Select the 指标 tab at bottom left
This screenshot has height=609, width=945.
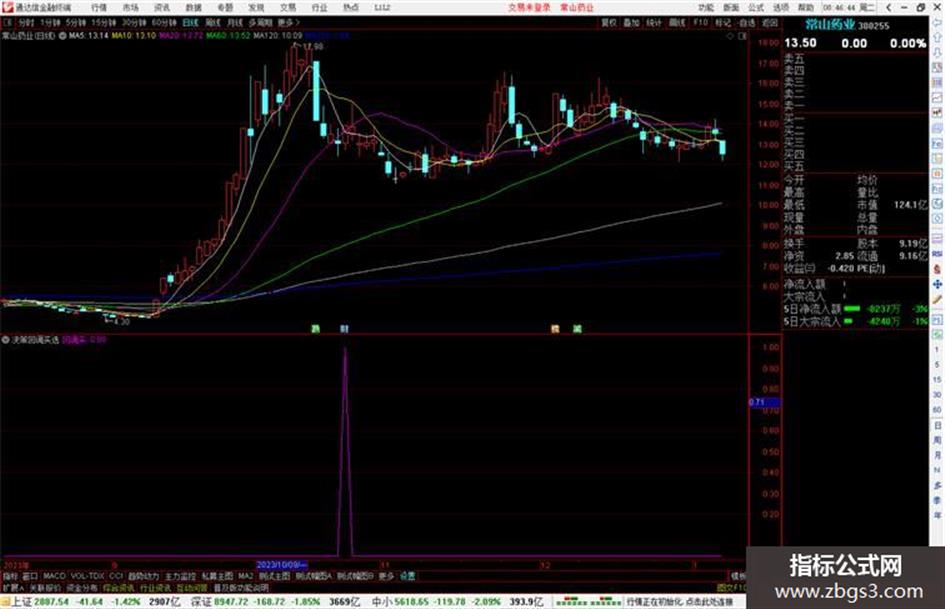tap(10, 576)
